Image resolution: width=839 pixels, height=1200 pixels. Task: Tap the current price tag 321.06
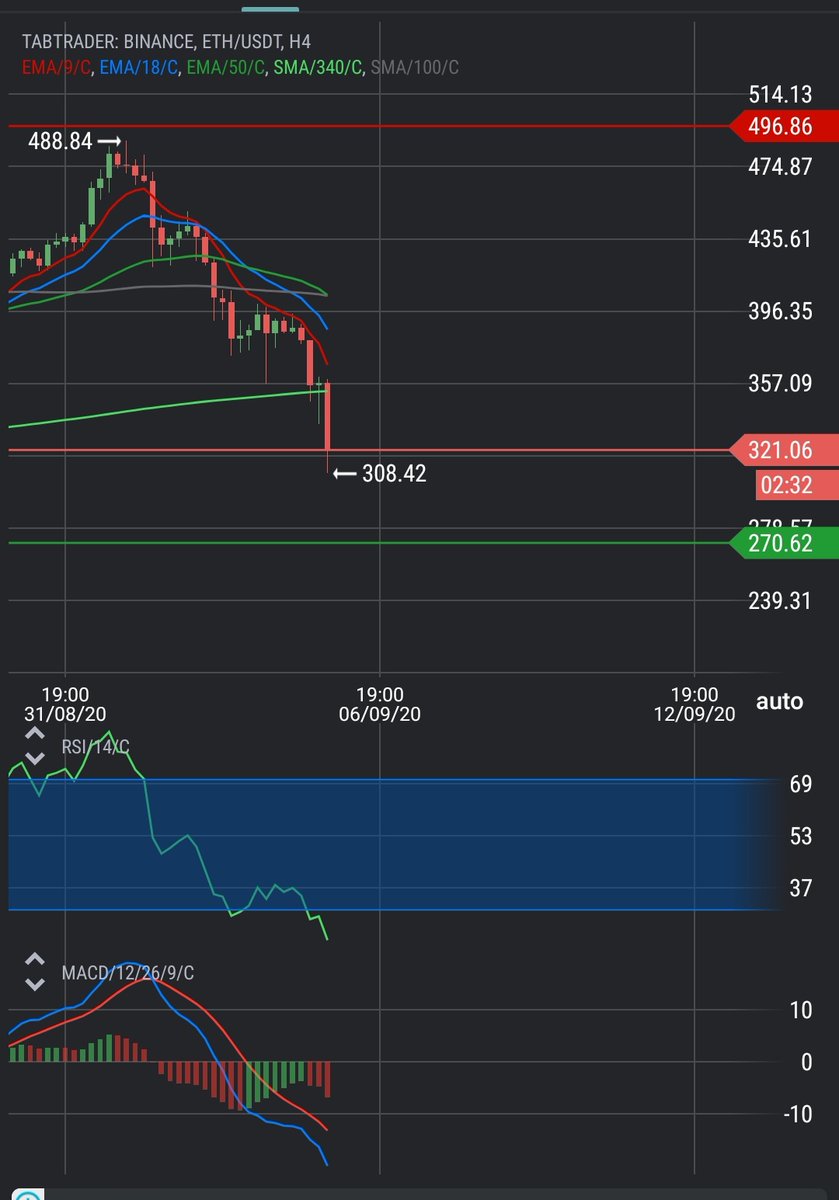coord(785,451)
